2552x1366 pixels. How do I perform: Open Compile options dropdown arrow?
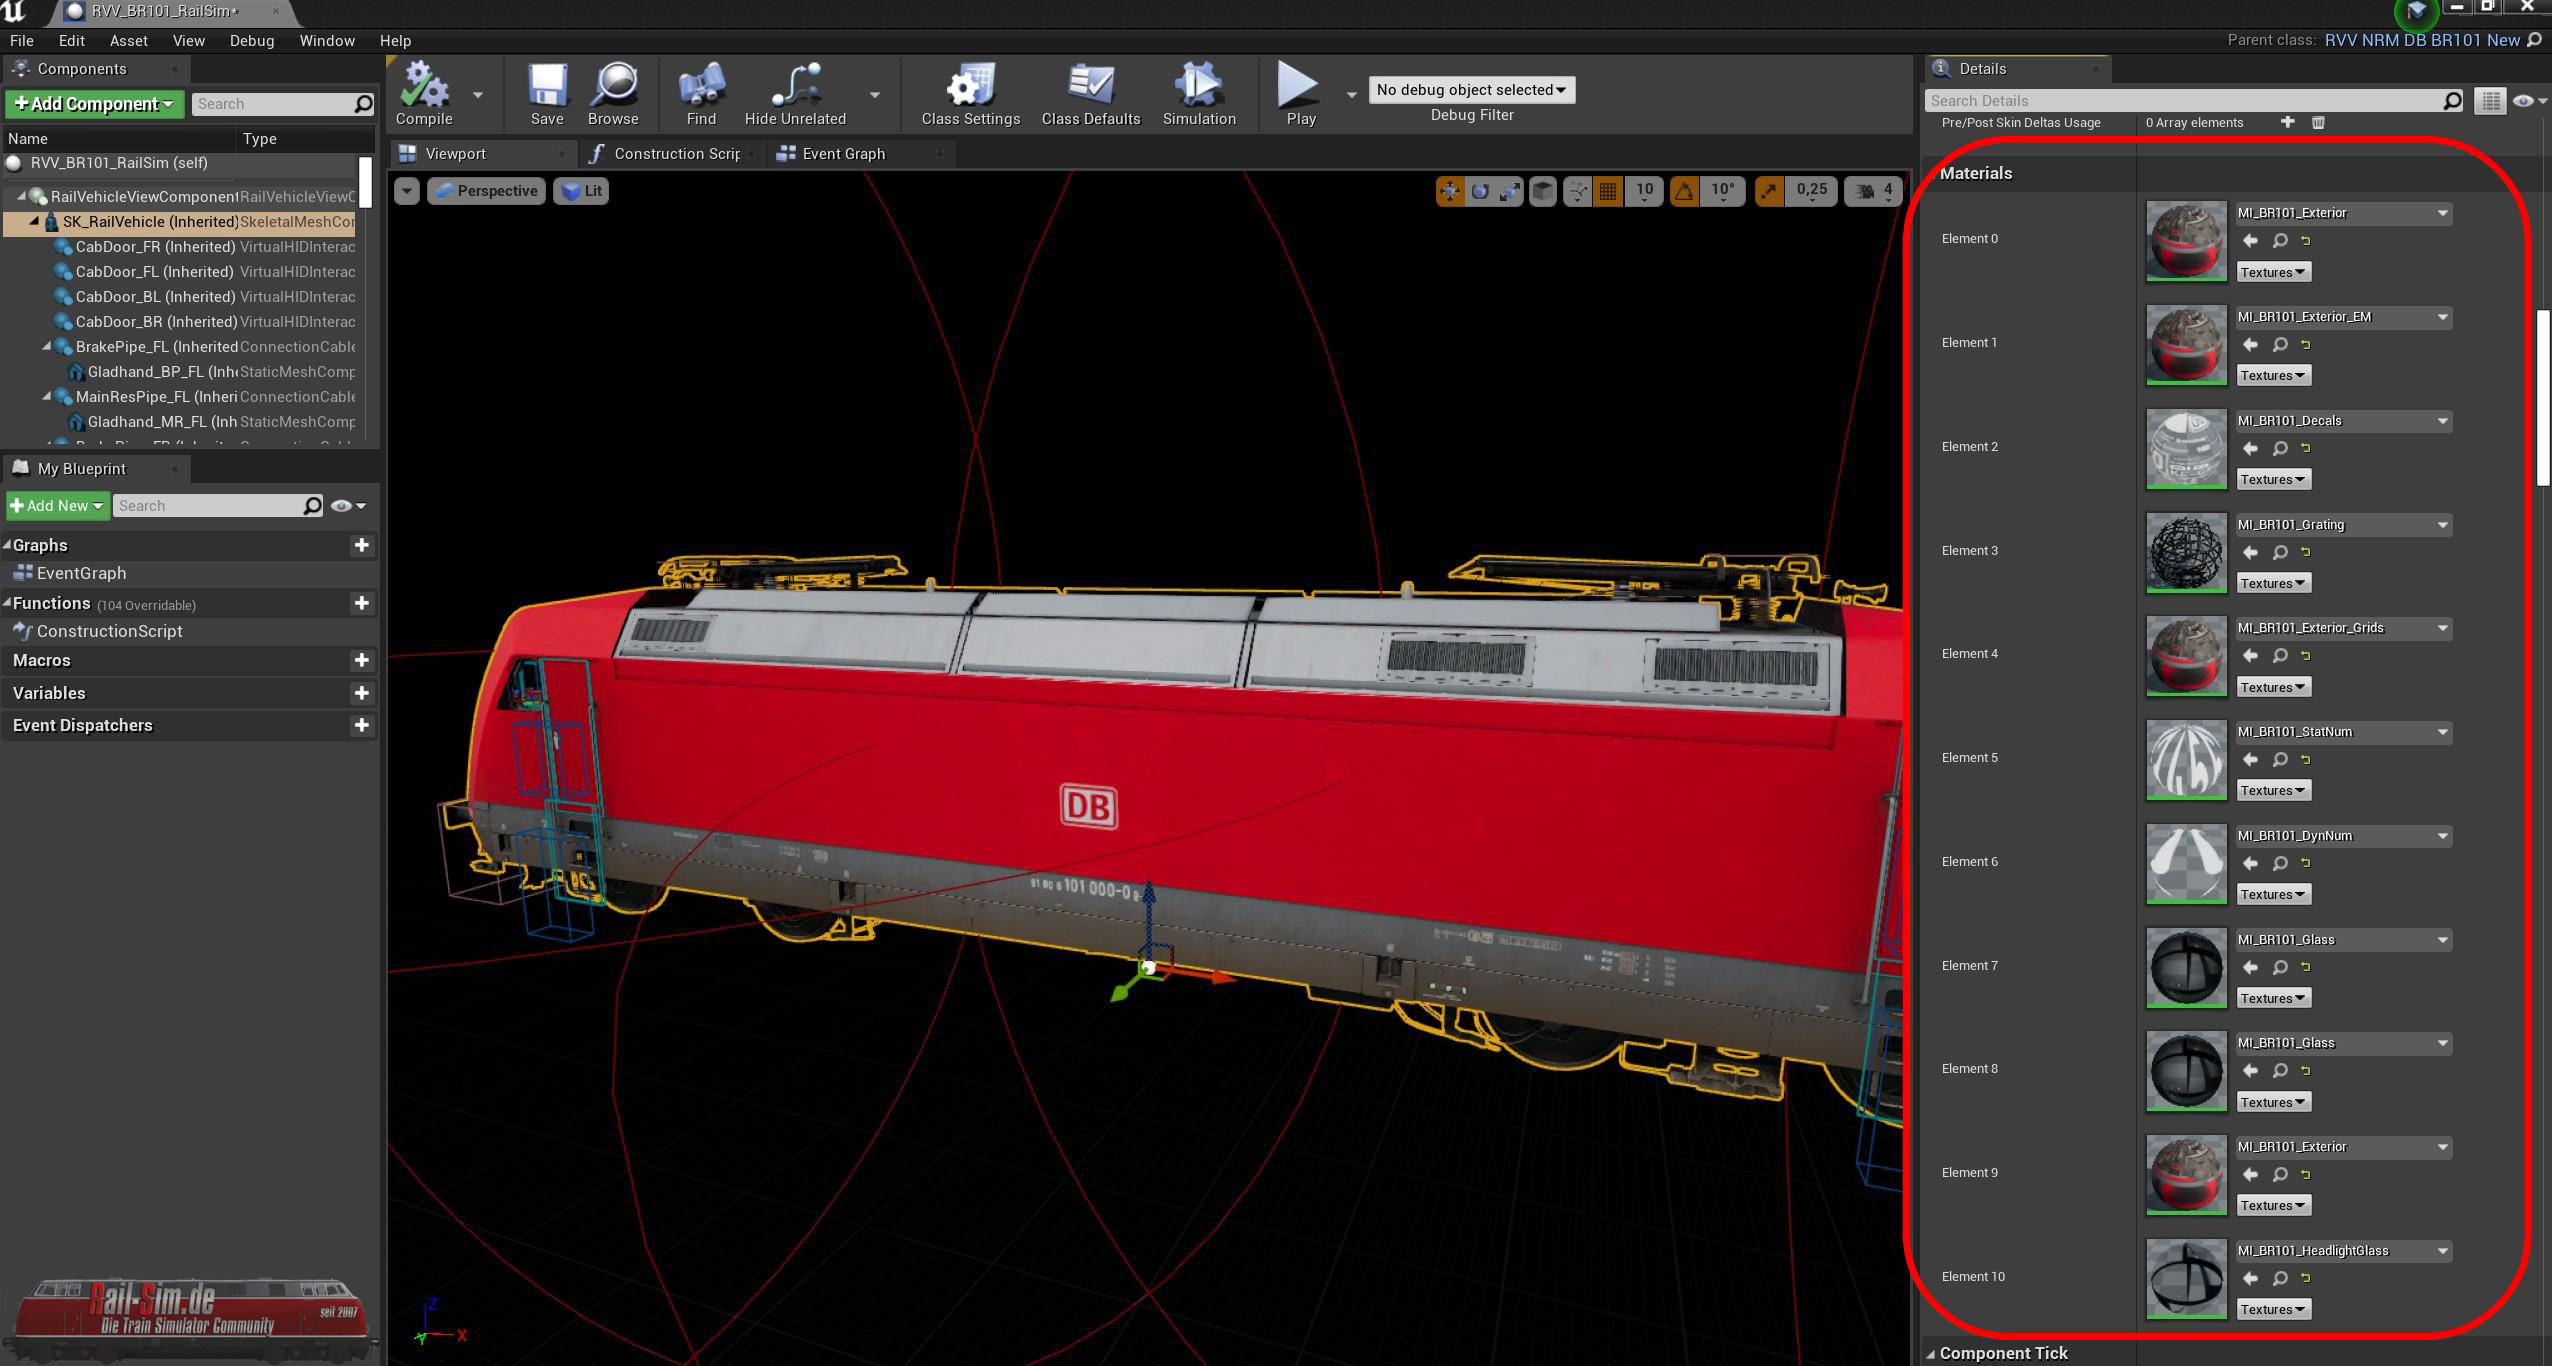click(x=477, y=95)
